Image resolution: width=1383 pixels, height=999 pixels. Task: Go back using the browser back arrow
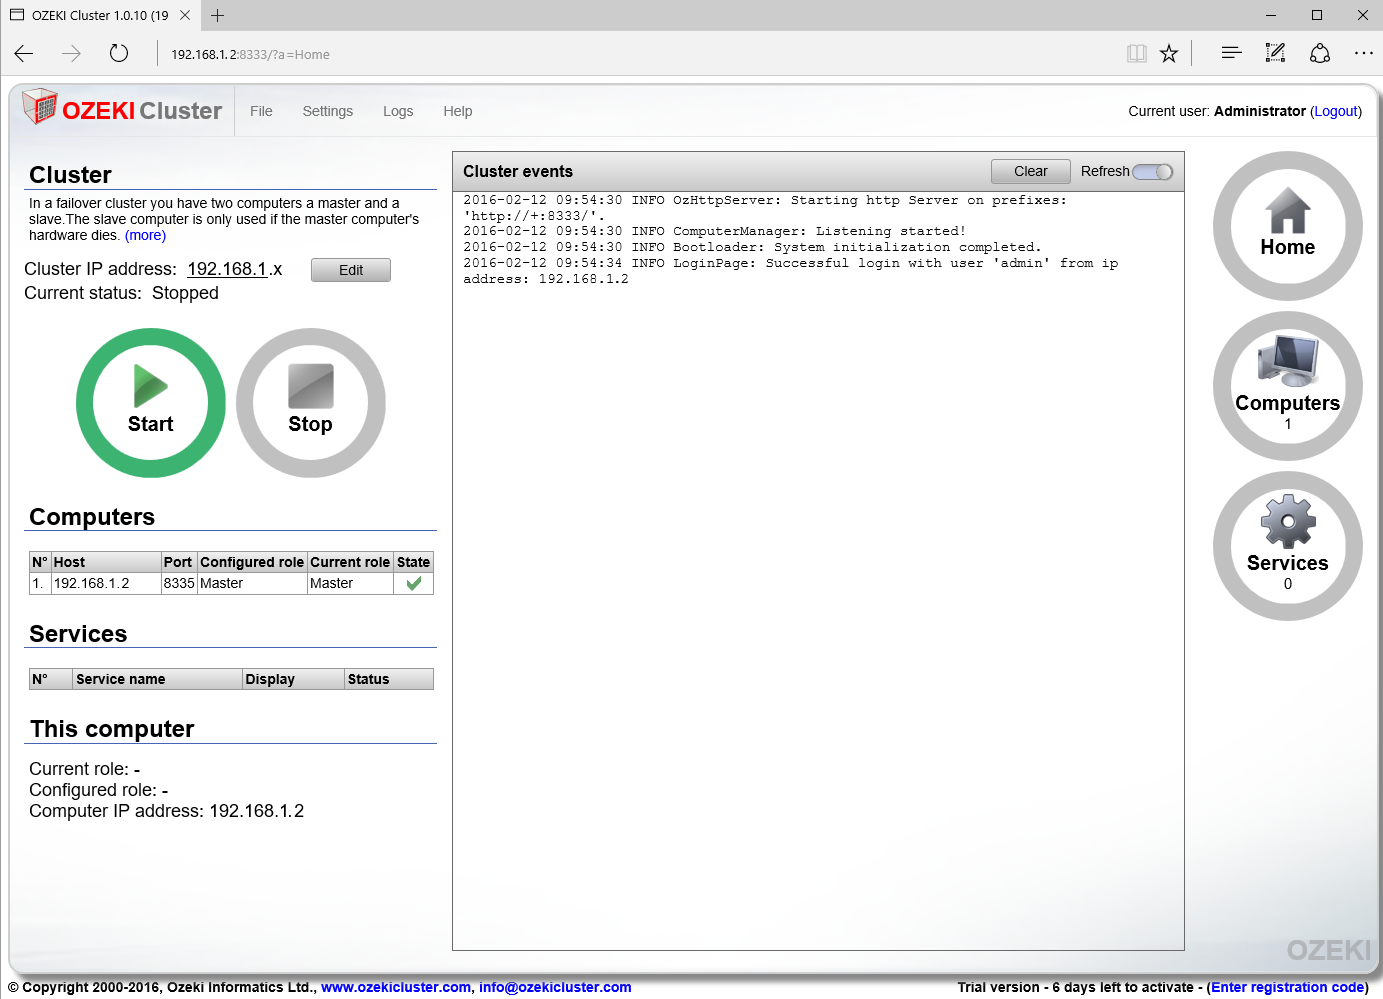click(x=24, y=54)
